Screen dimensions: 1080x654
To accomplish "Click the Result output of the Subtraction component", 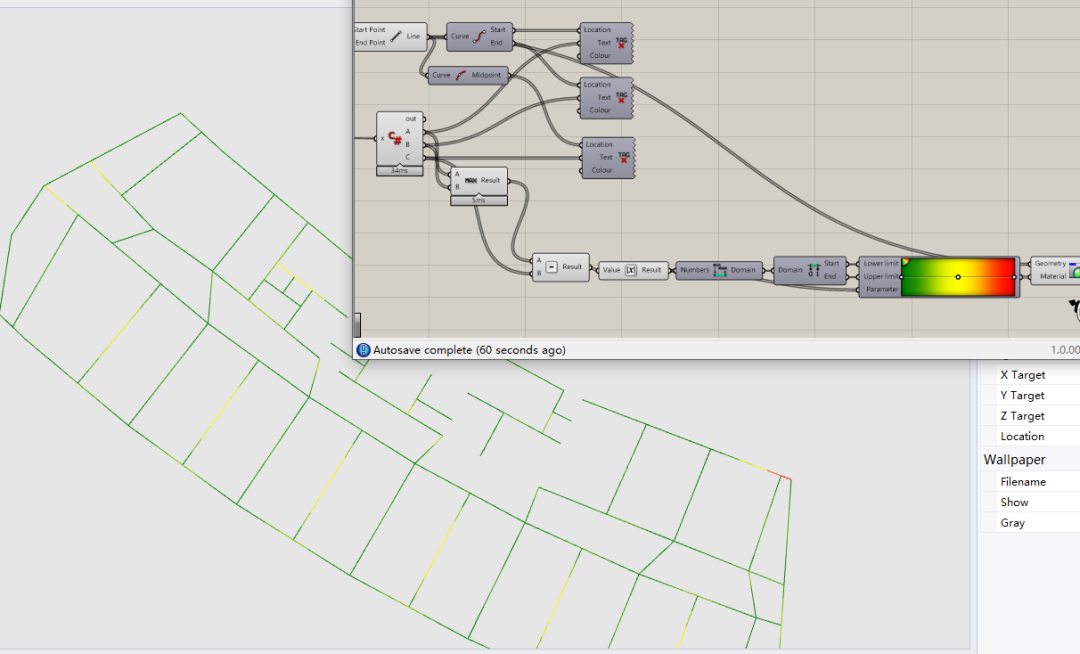I will click(572, 266).
